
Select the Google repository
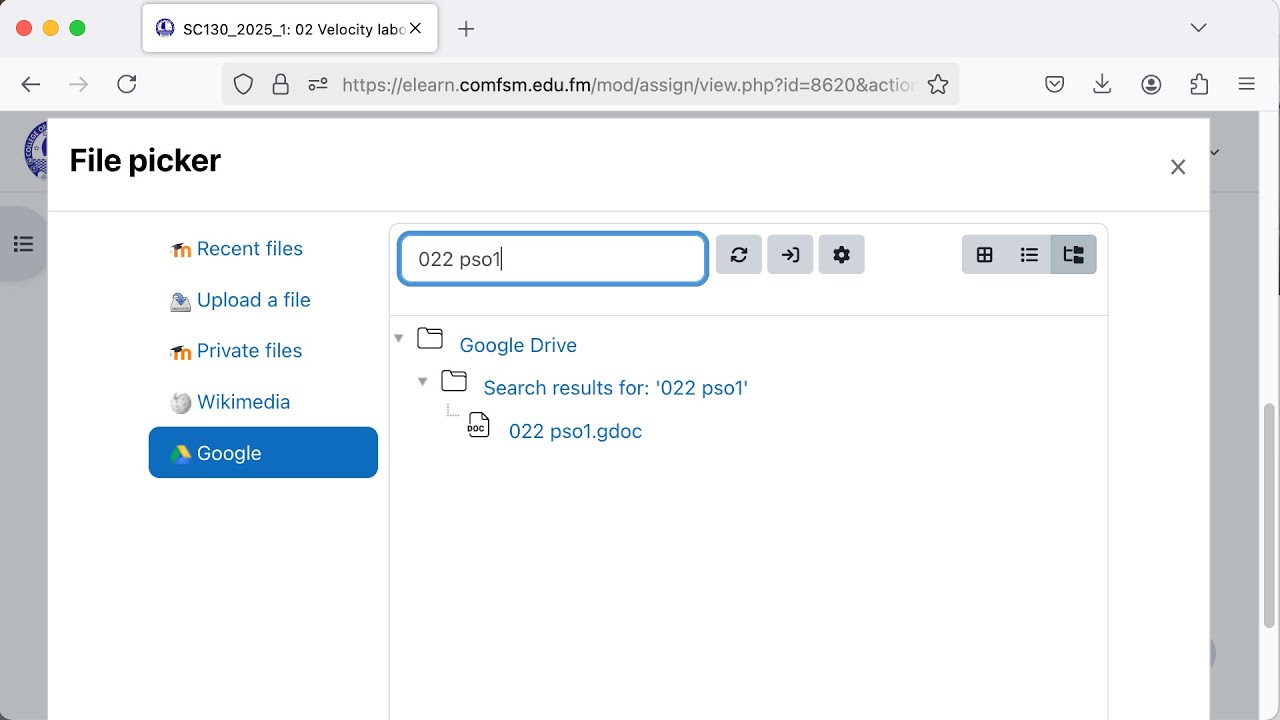pyautogui.click(x=263, y=453)
